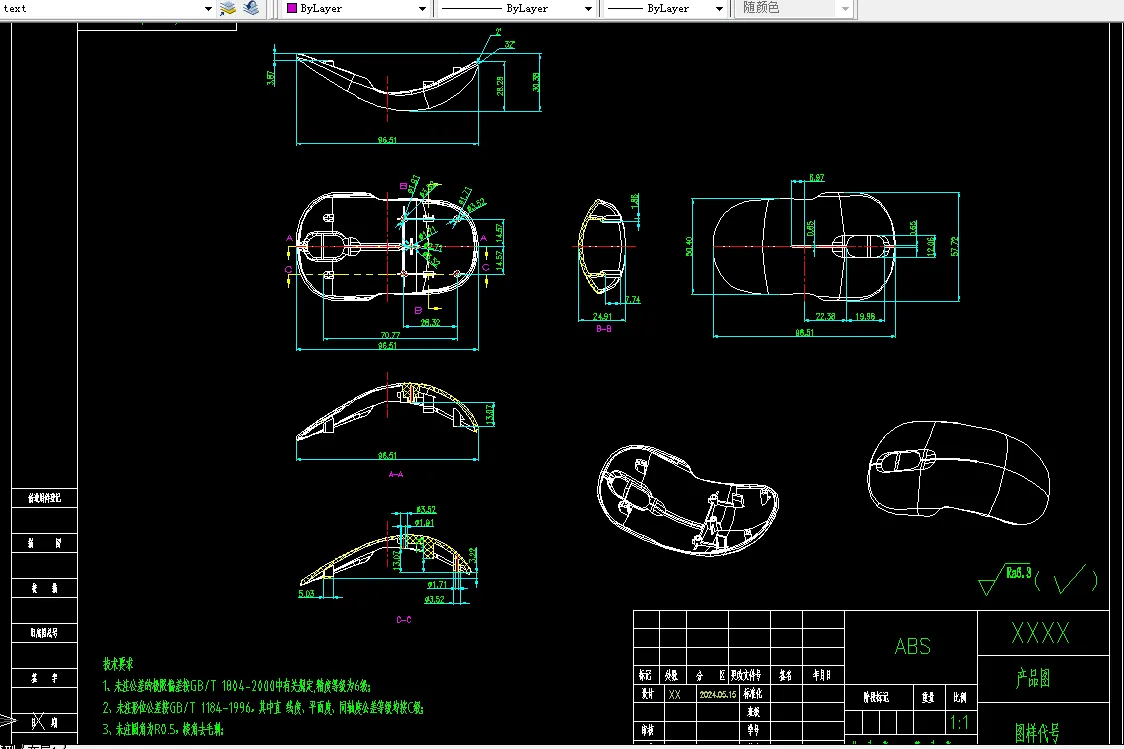The height and width of the screenshot is (749, 1124).
Task: Select the 3.87 dimension
Action: [270, 78]
